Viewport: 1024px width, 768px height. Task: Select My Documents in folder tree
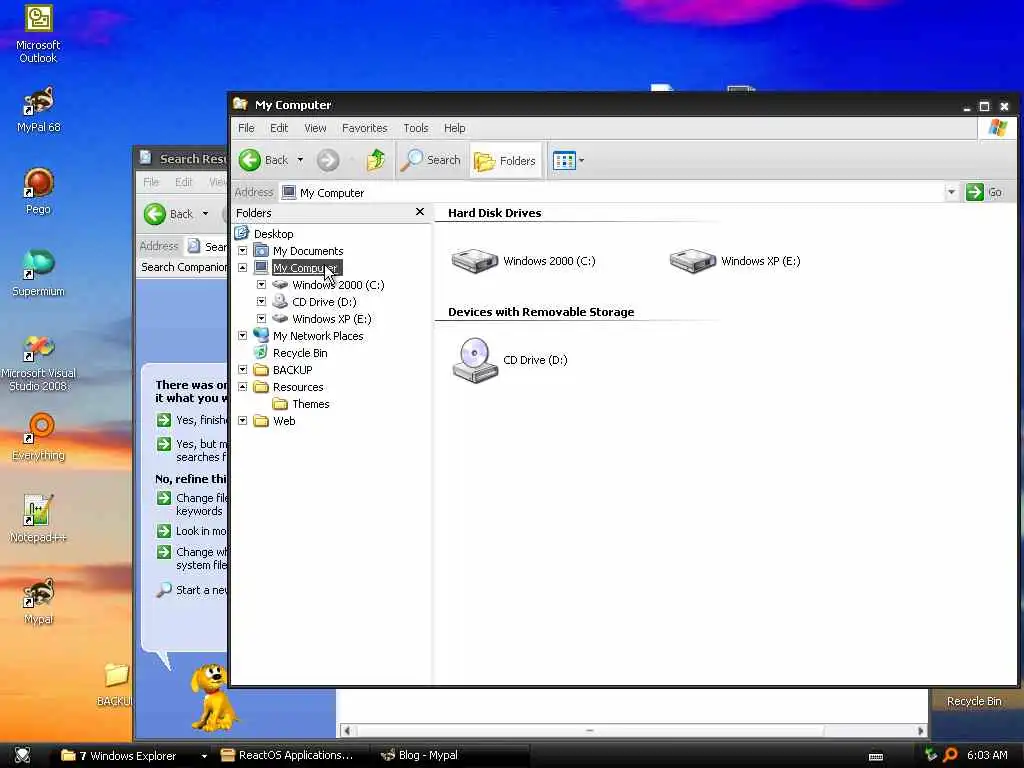308,251
